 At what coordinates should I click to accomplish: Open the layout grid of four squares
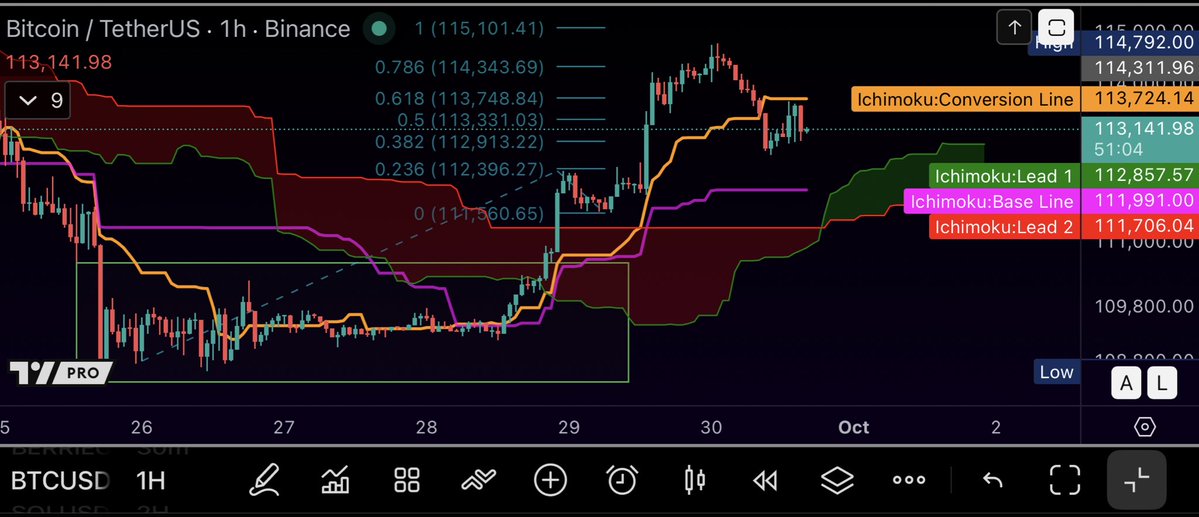407,480
